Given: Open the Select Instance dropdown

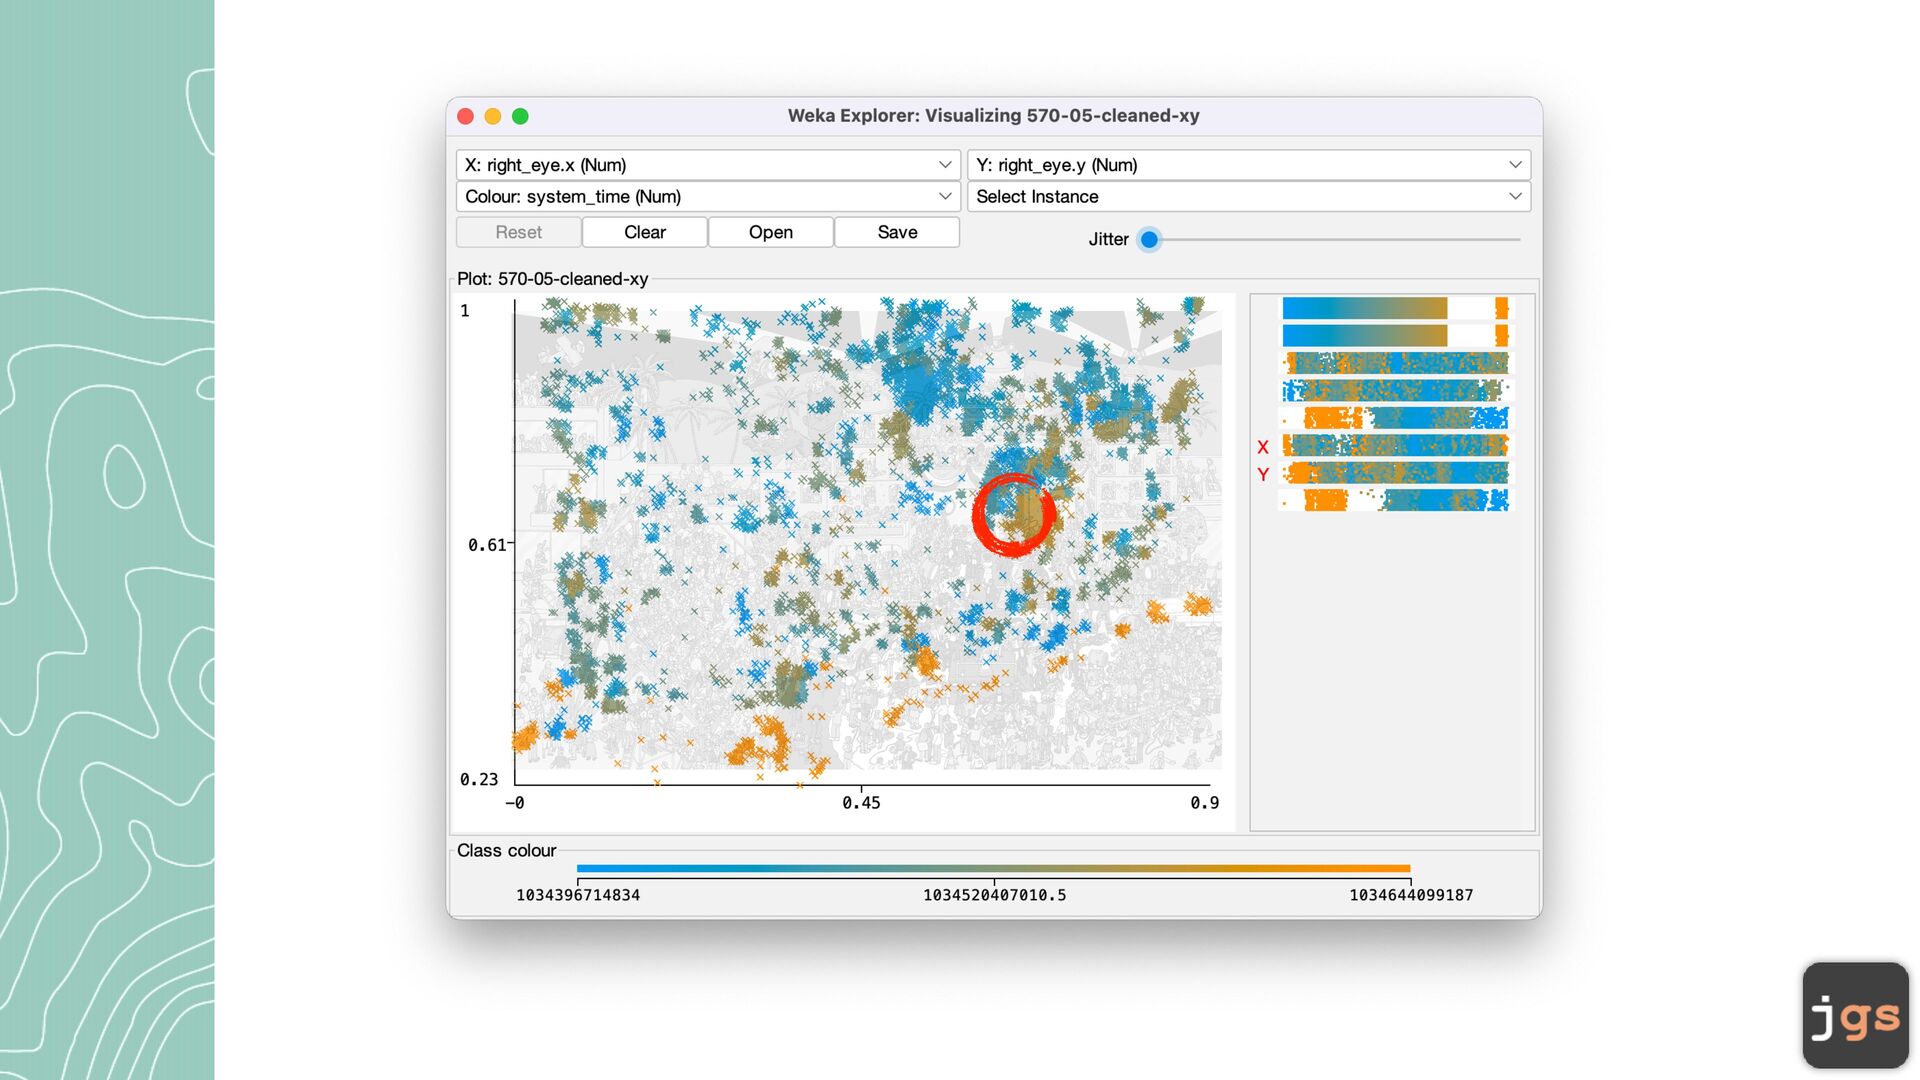Looking at the screenshot, I should click(1248, 197).
